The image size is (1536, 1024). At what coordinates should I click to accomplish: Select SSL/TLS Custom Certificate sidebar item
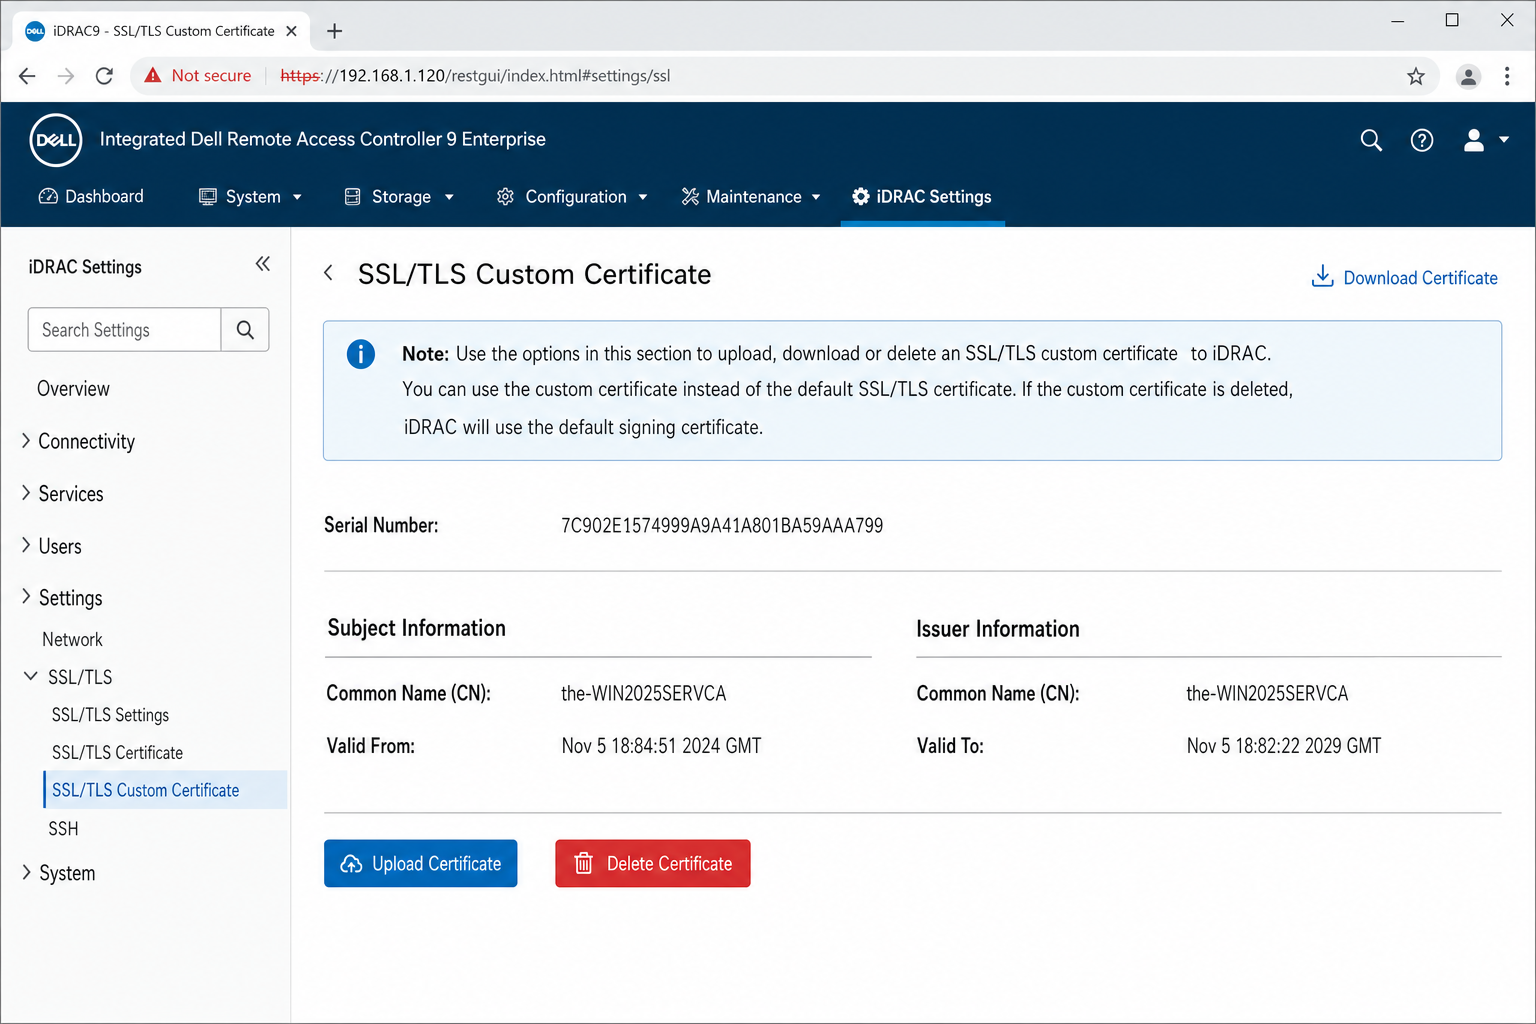pyautogui.click(x=165, y=790)
